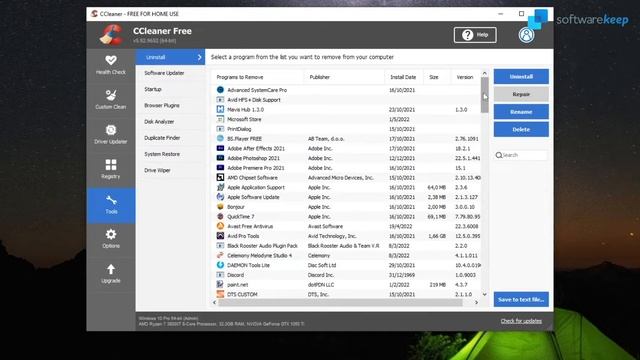This screenshot has width=640, height=360.
Task: Click the CCleaner logo in header
Action: click(x=111, y=35)
